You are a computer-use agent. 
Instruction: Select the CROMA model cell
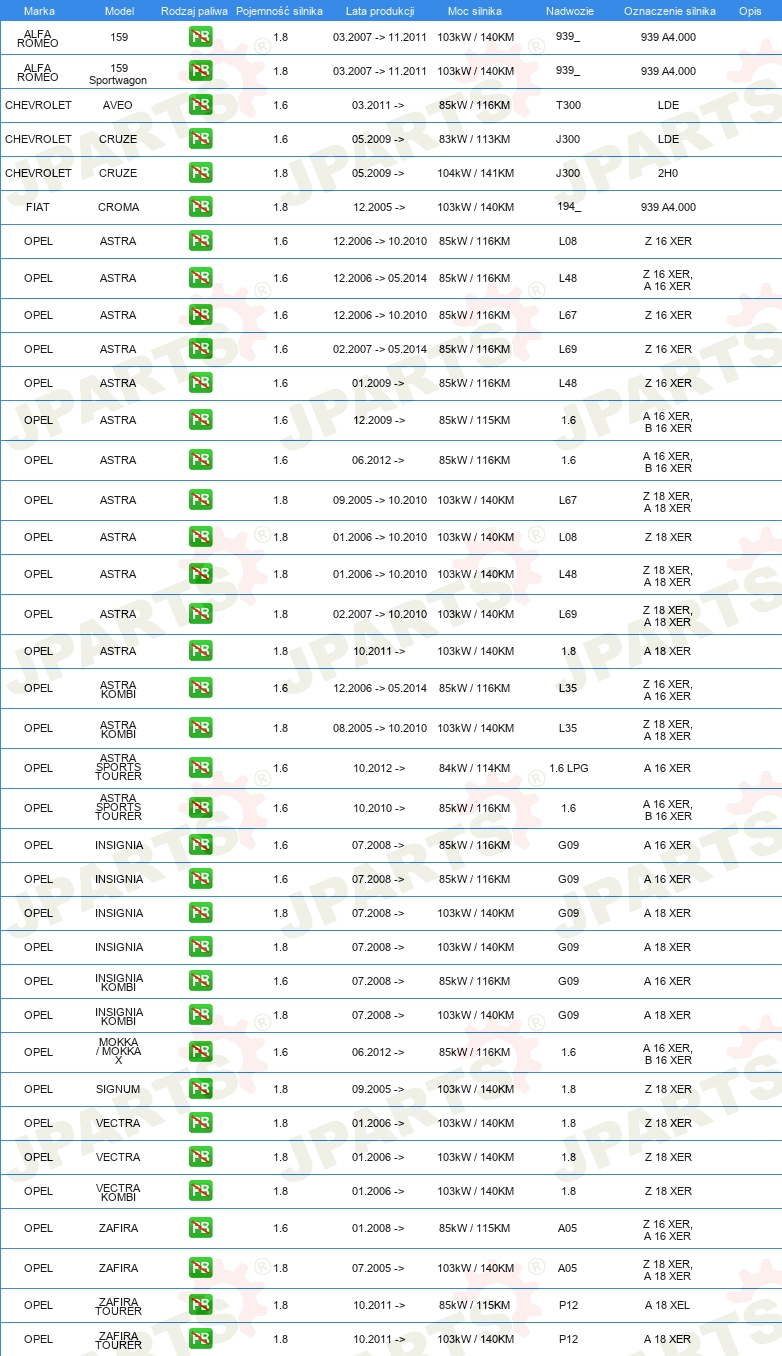pyautogui.click(x=118, y=207)
